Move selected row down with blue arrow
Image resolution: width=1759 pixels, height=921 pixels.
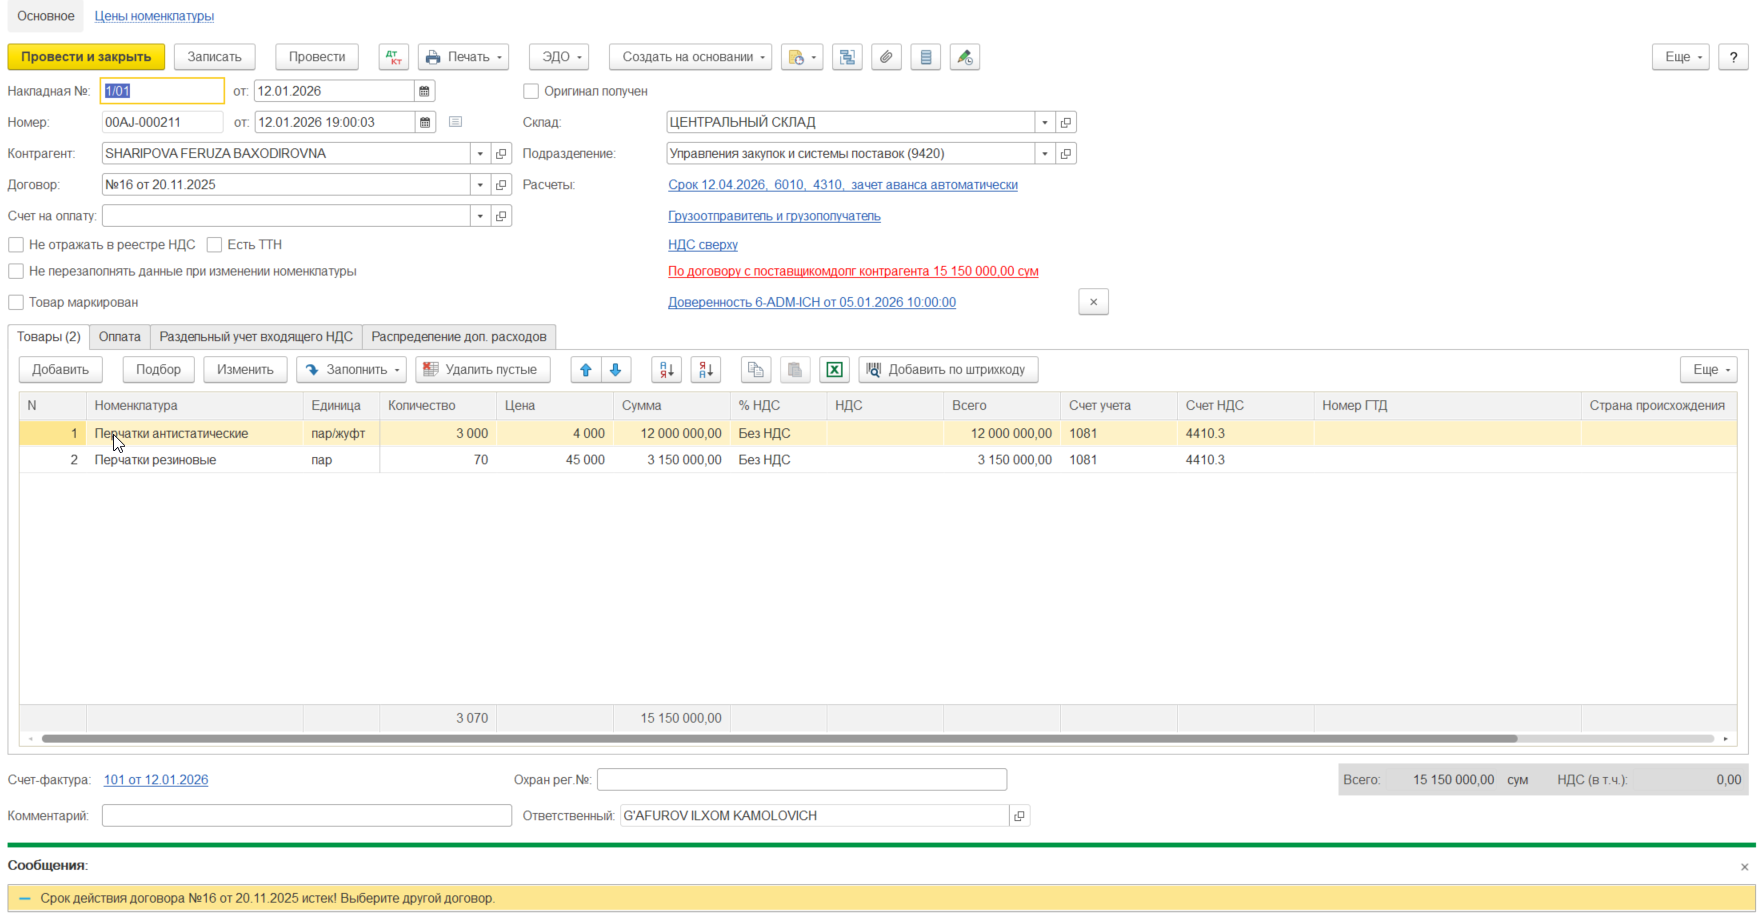coord(616,370)
